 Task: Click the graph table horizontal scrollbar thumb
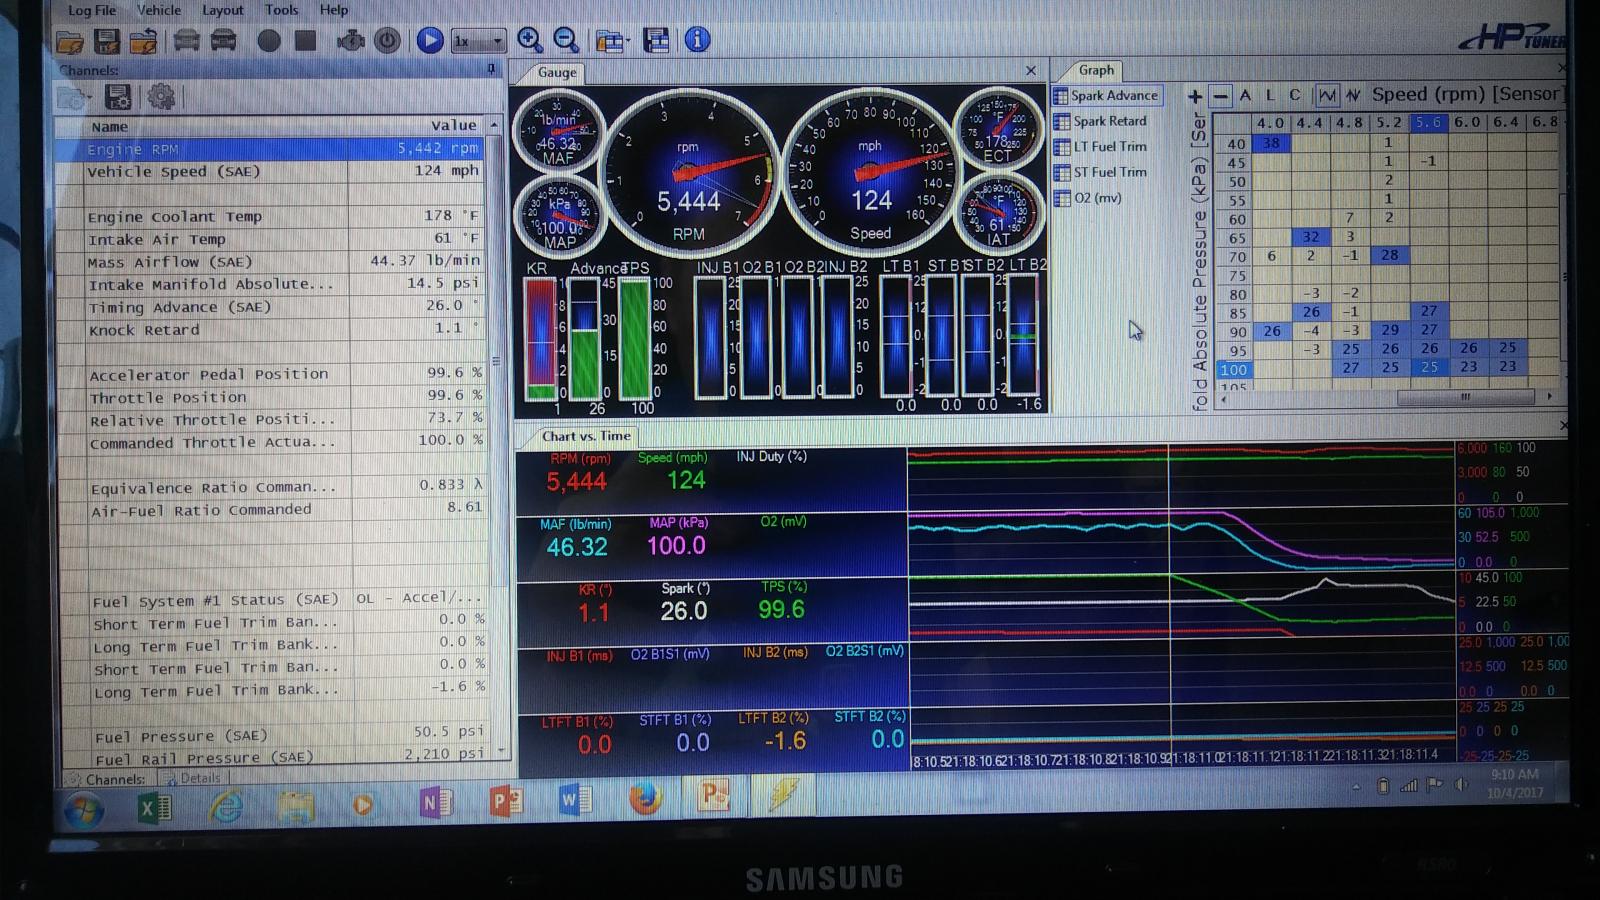1464,397
